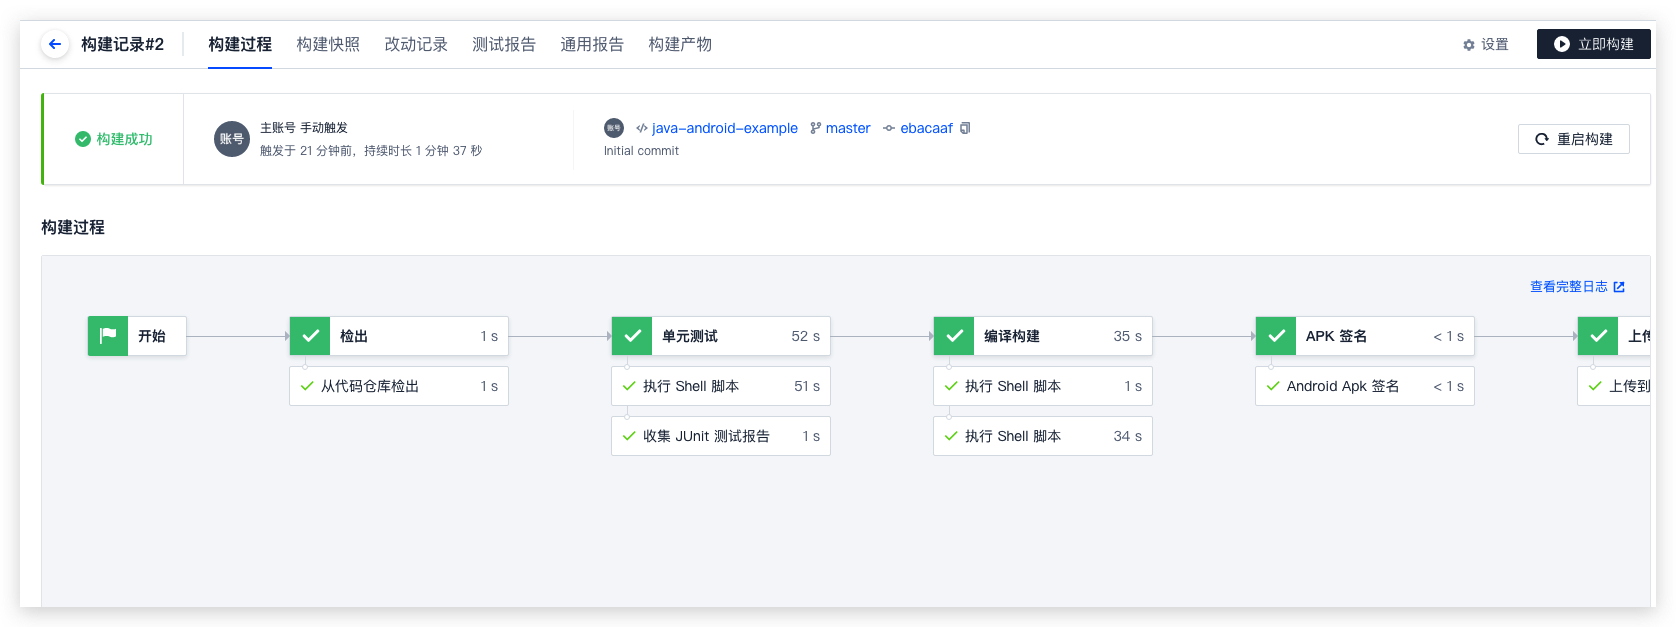Open the java-android-example repository link
The image size is (1676, 627).
[x=725, y=128]
